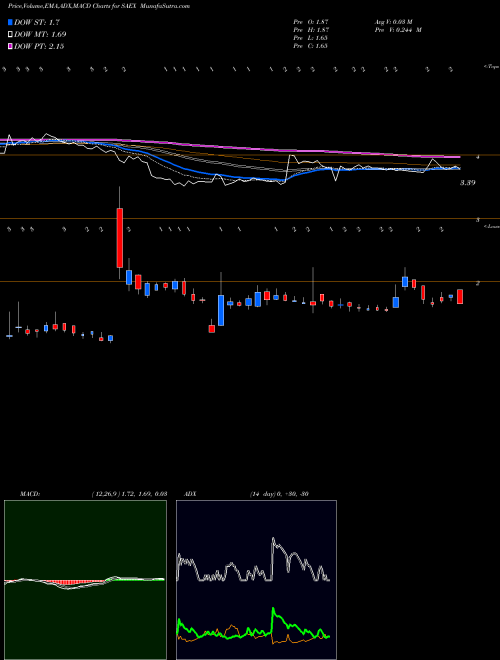Click the last red candlestick on the right
This screenshot has width=500, height=660.
[x=460, y=296]
